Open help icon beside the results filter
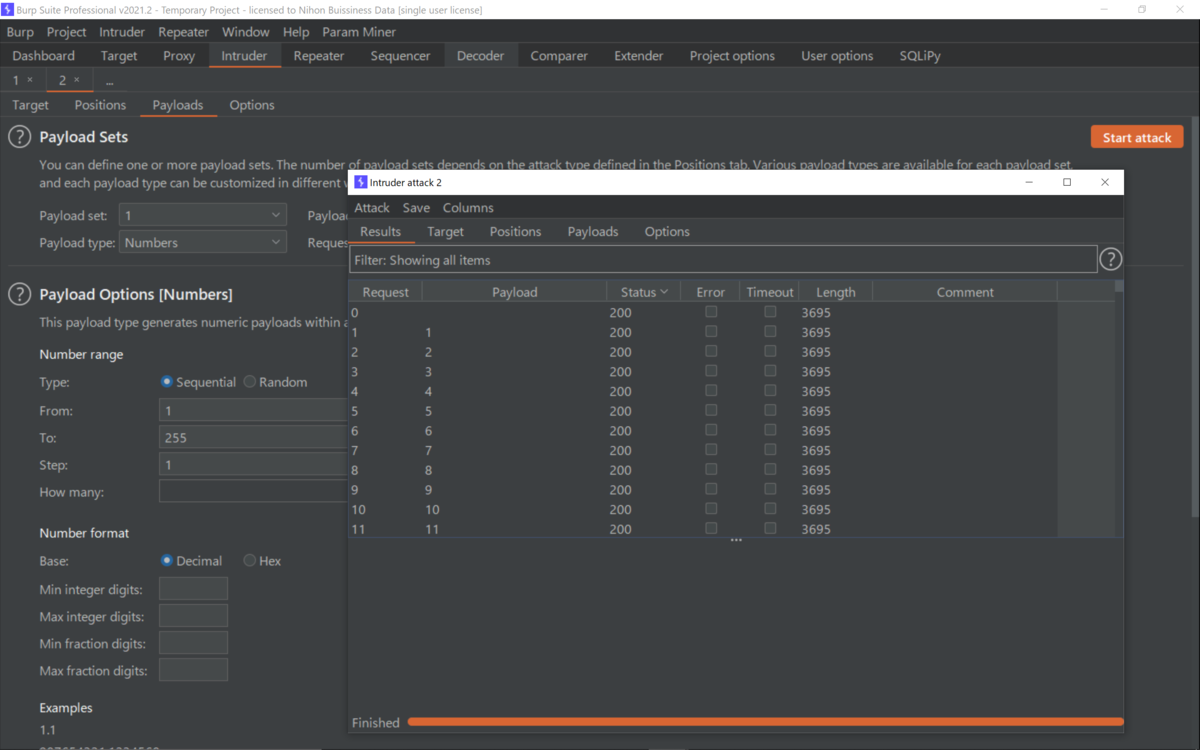 (x=1110, y=260)
